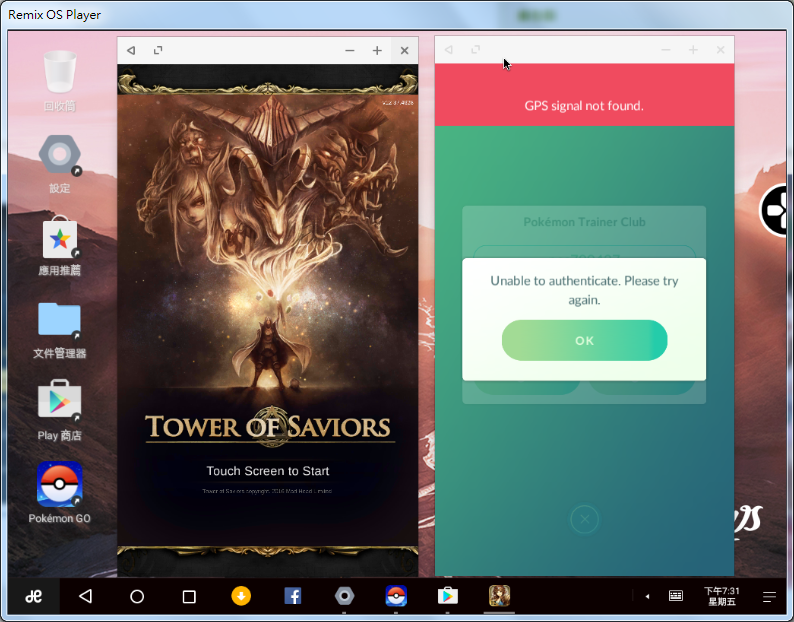Minimize the Pokémon GO window
This screenshot has height=622, width=794.
point(666,50)
